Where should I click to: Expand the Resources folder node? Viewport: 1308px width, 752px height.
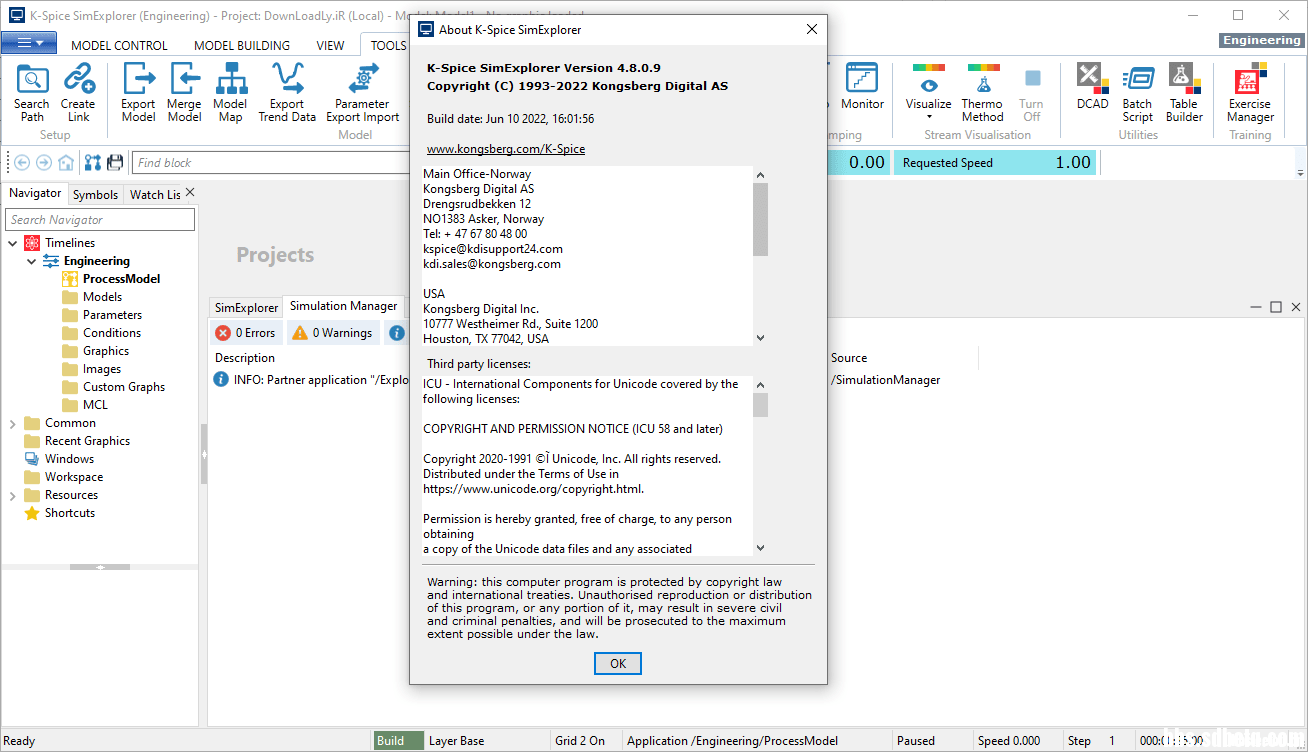[13, 495]
